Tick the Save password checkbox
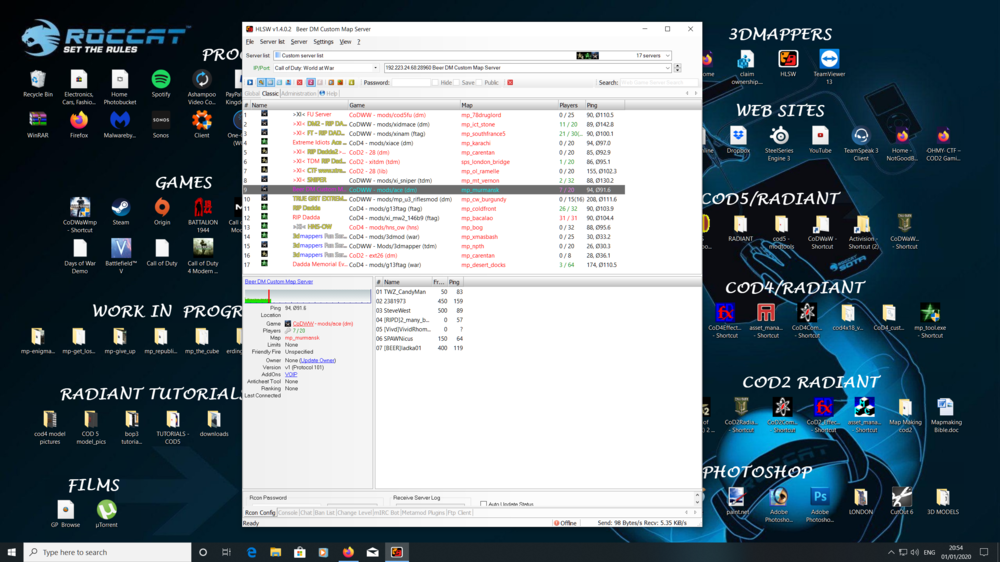This screenshot has width=1000, height=562. click(x=457, y=83)
